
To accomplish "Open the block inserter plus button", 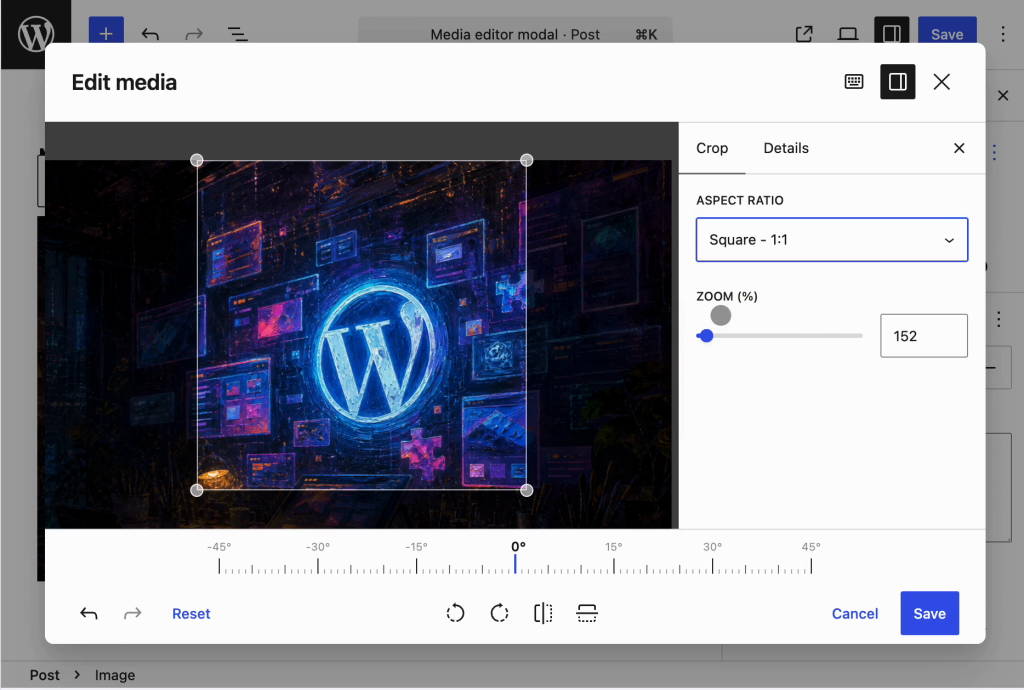I will coord(106,32).
